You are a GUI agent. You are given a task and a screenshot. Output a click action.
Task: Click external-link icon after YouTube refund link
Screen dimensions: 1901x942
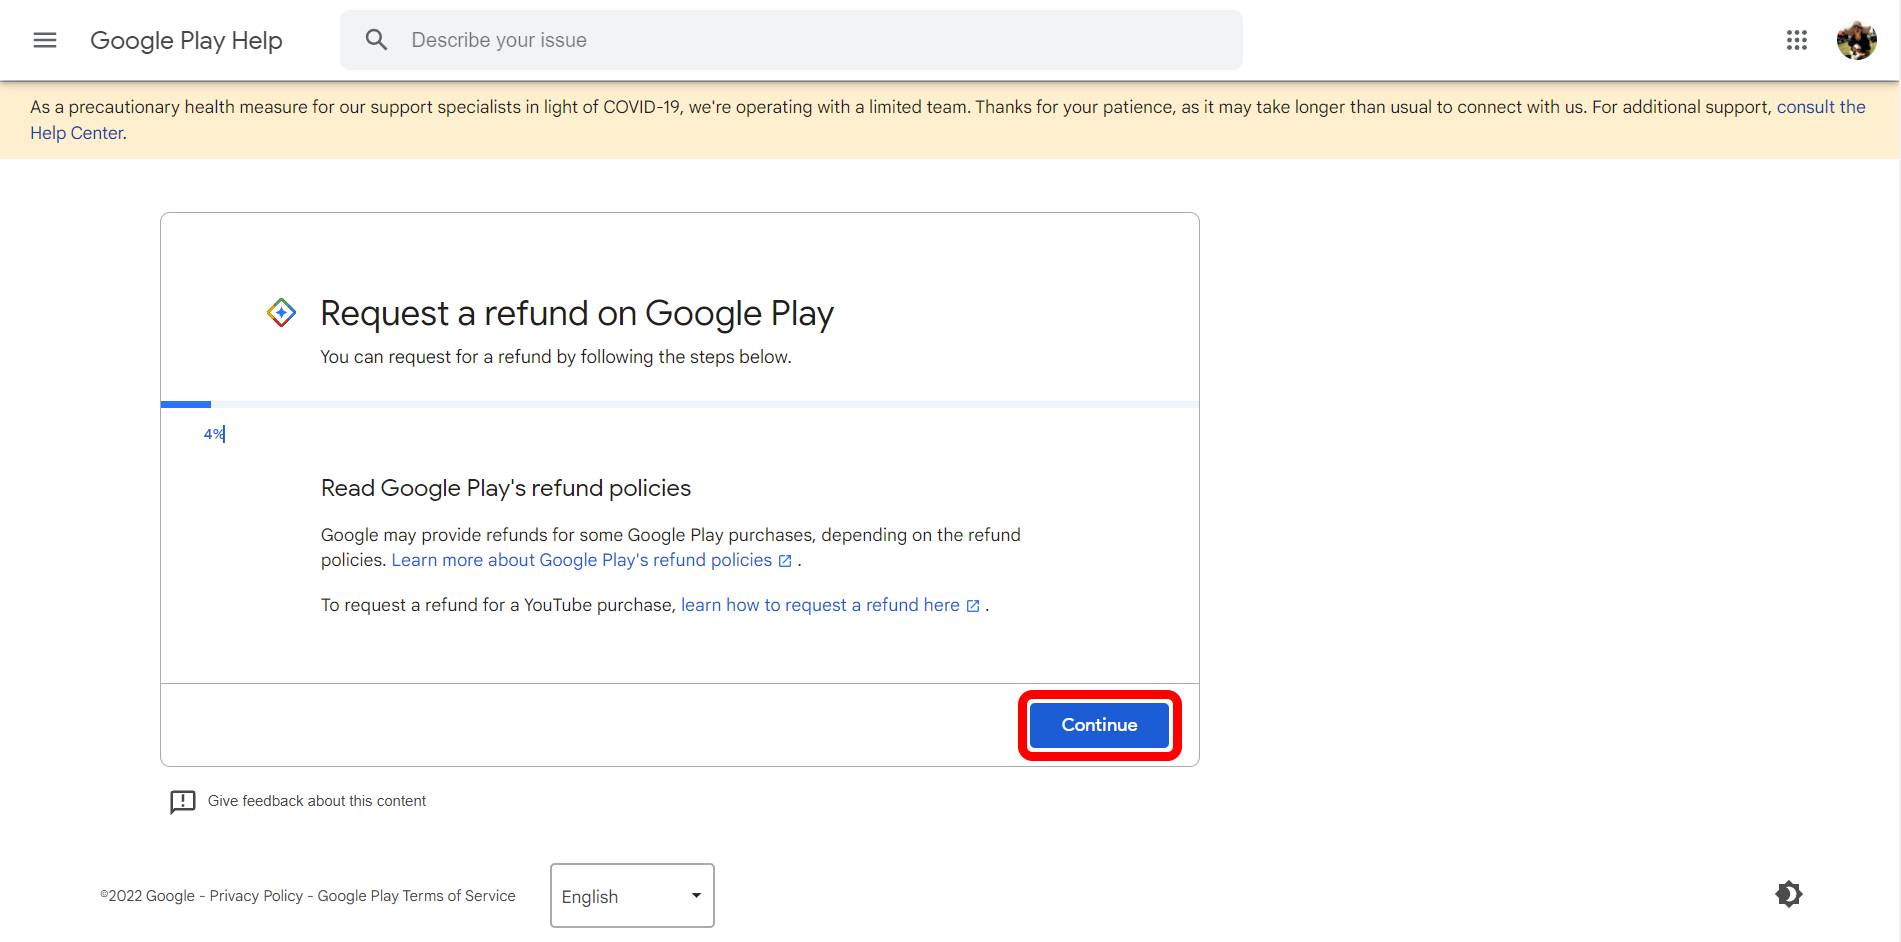click(x=973, y=606)
